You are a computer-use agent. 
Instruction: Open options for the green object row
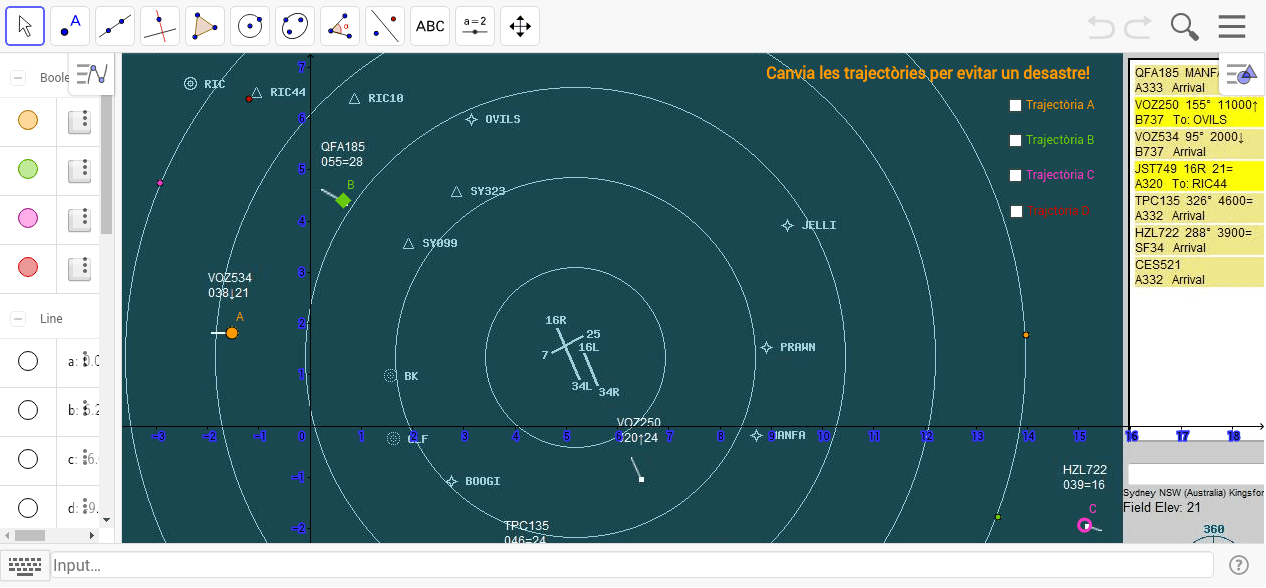(x=80, y=170)
